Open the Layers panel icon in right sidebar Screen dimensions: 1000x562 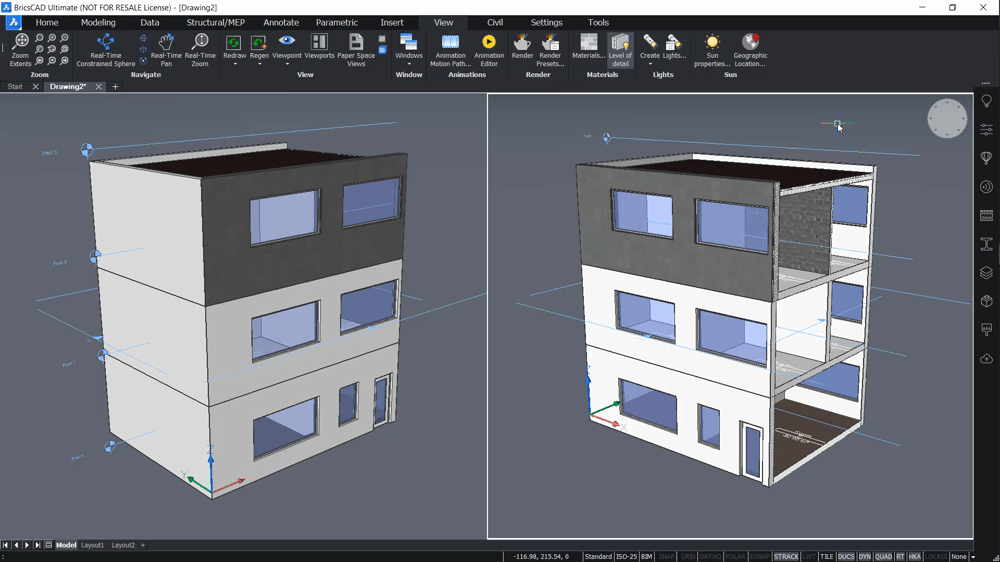coord(987,272)
